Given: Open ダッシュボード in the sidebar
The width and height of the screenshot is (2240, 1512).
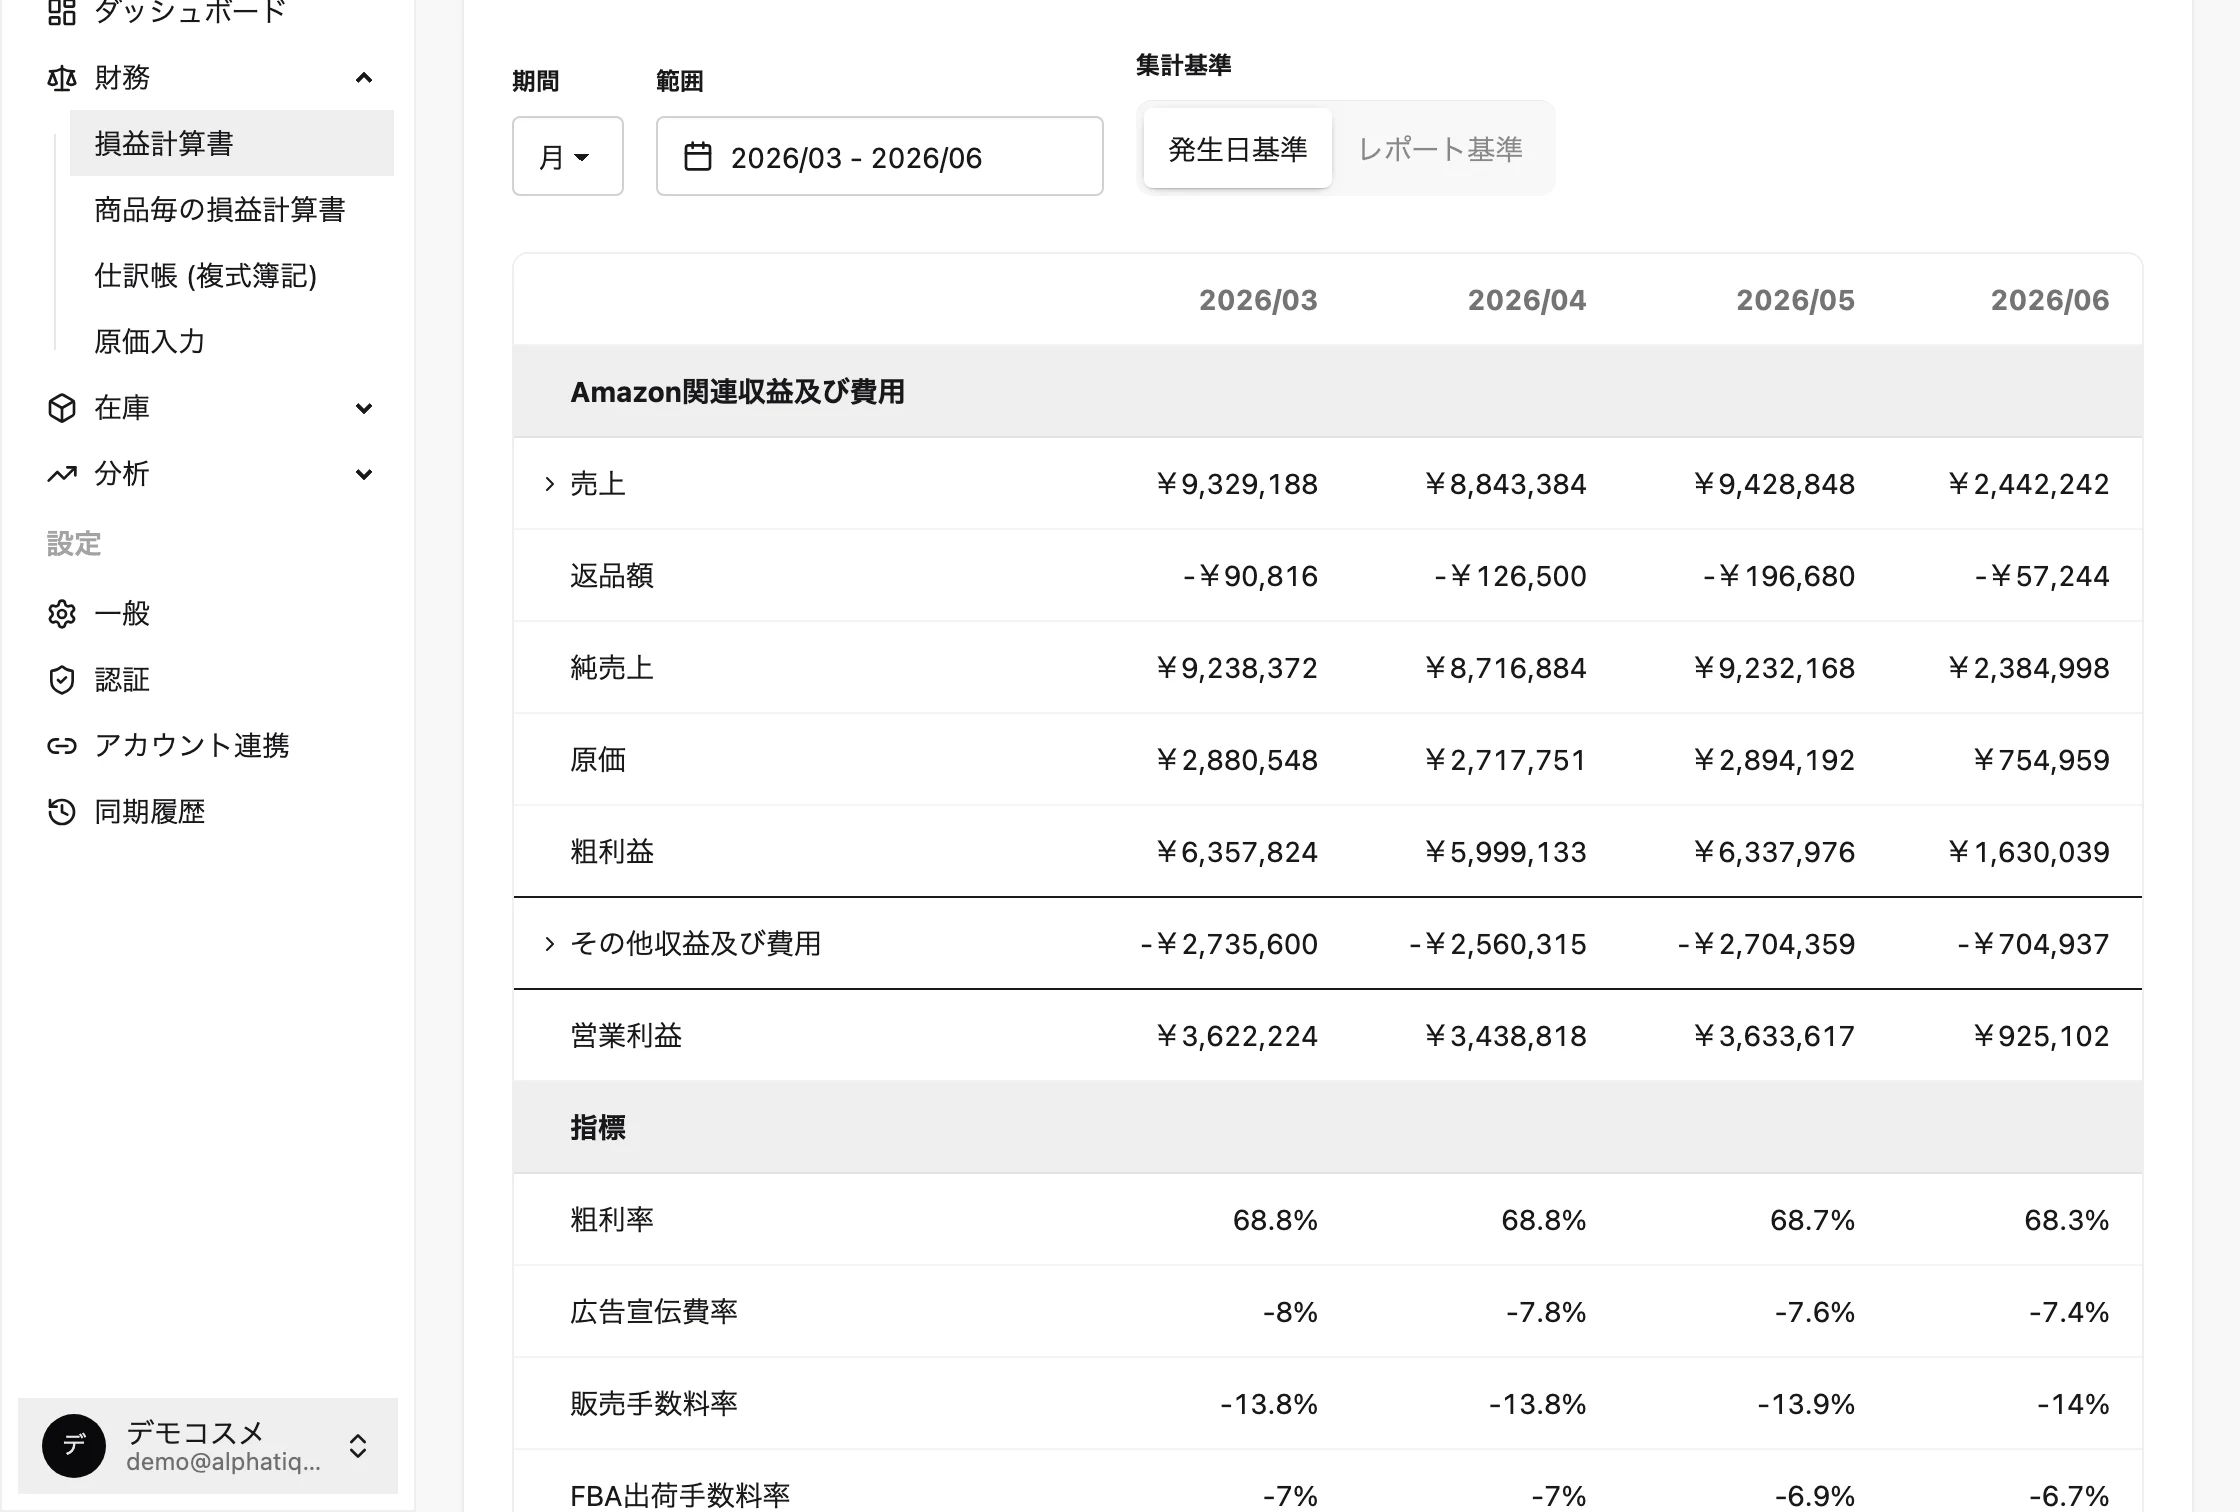Looking at the screenshot, I should pos(190,11).
